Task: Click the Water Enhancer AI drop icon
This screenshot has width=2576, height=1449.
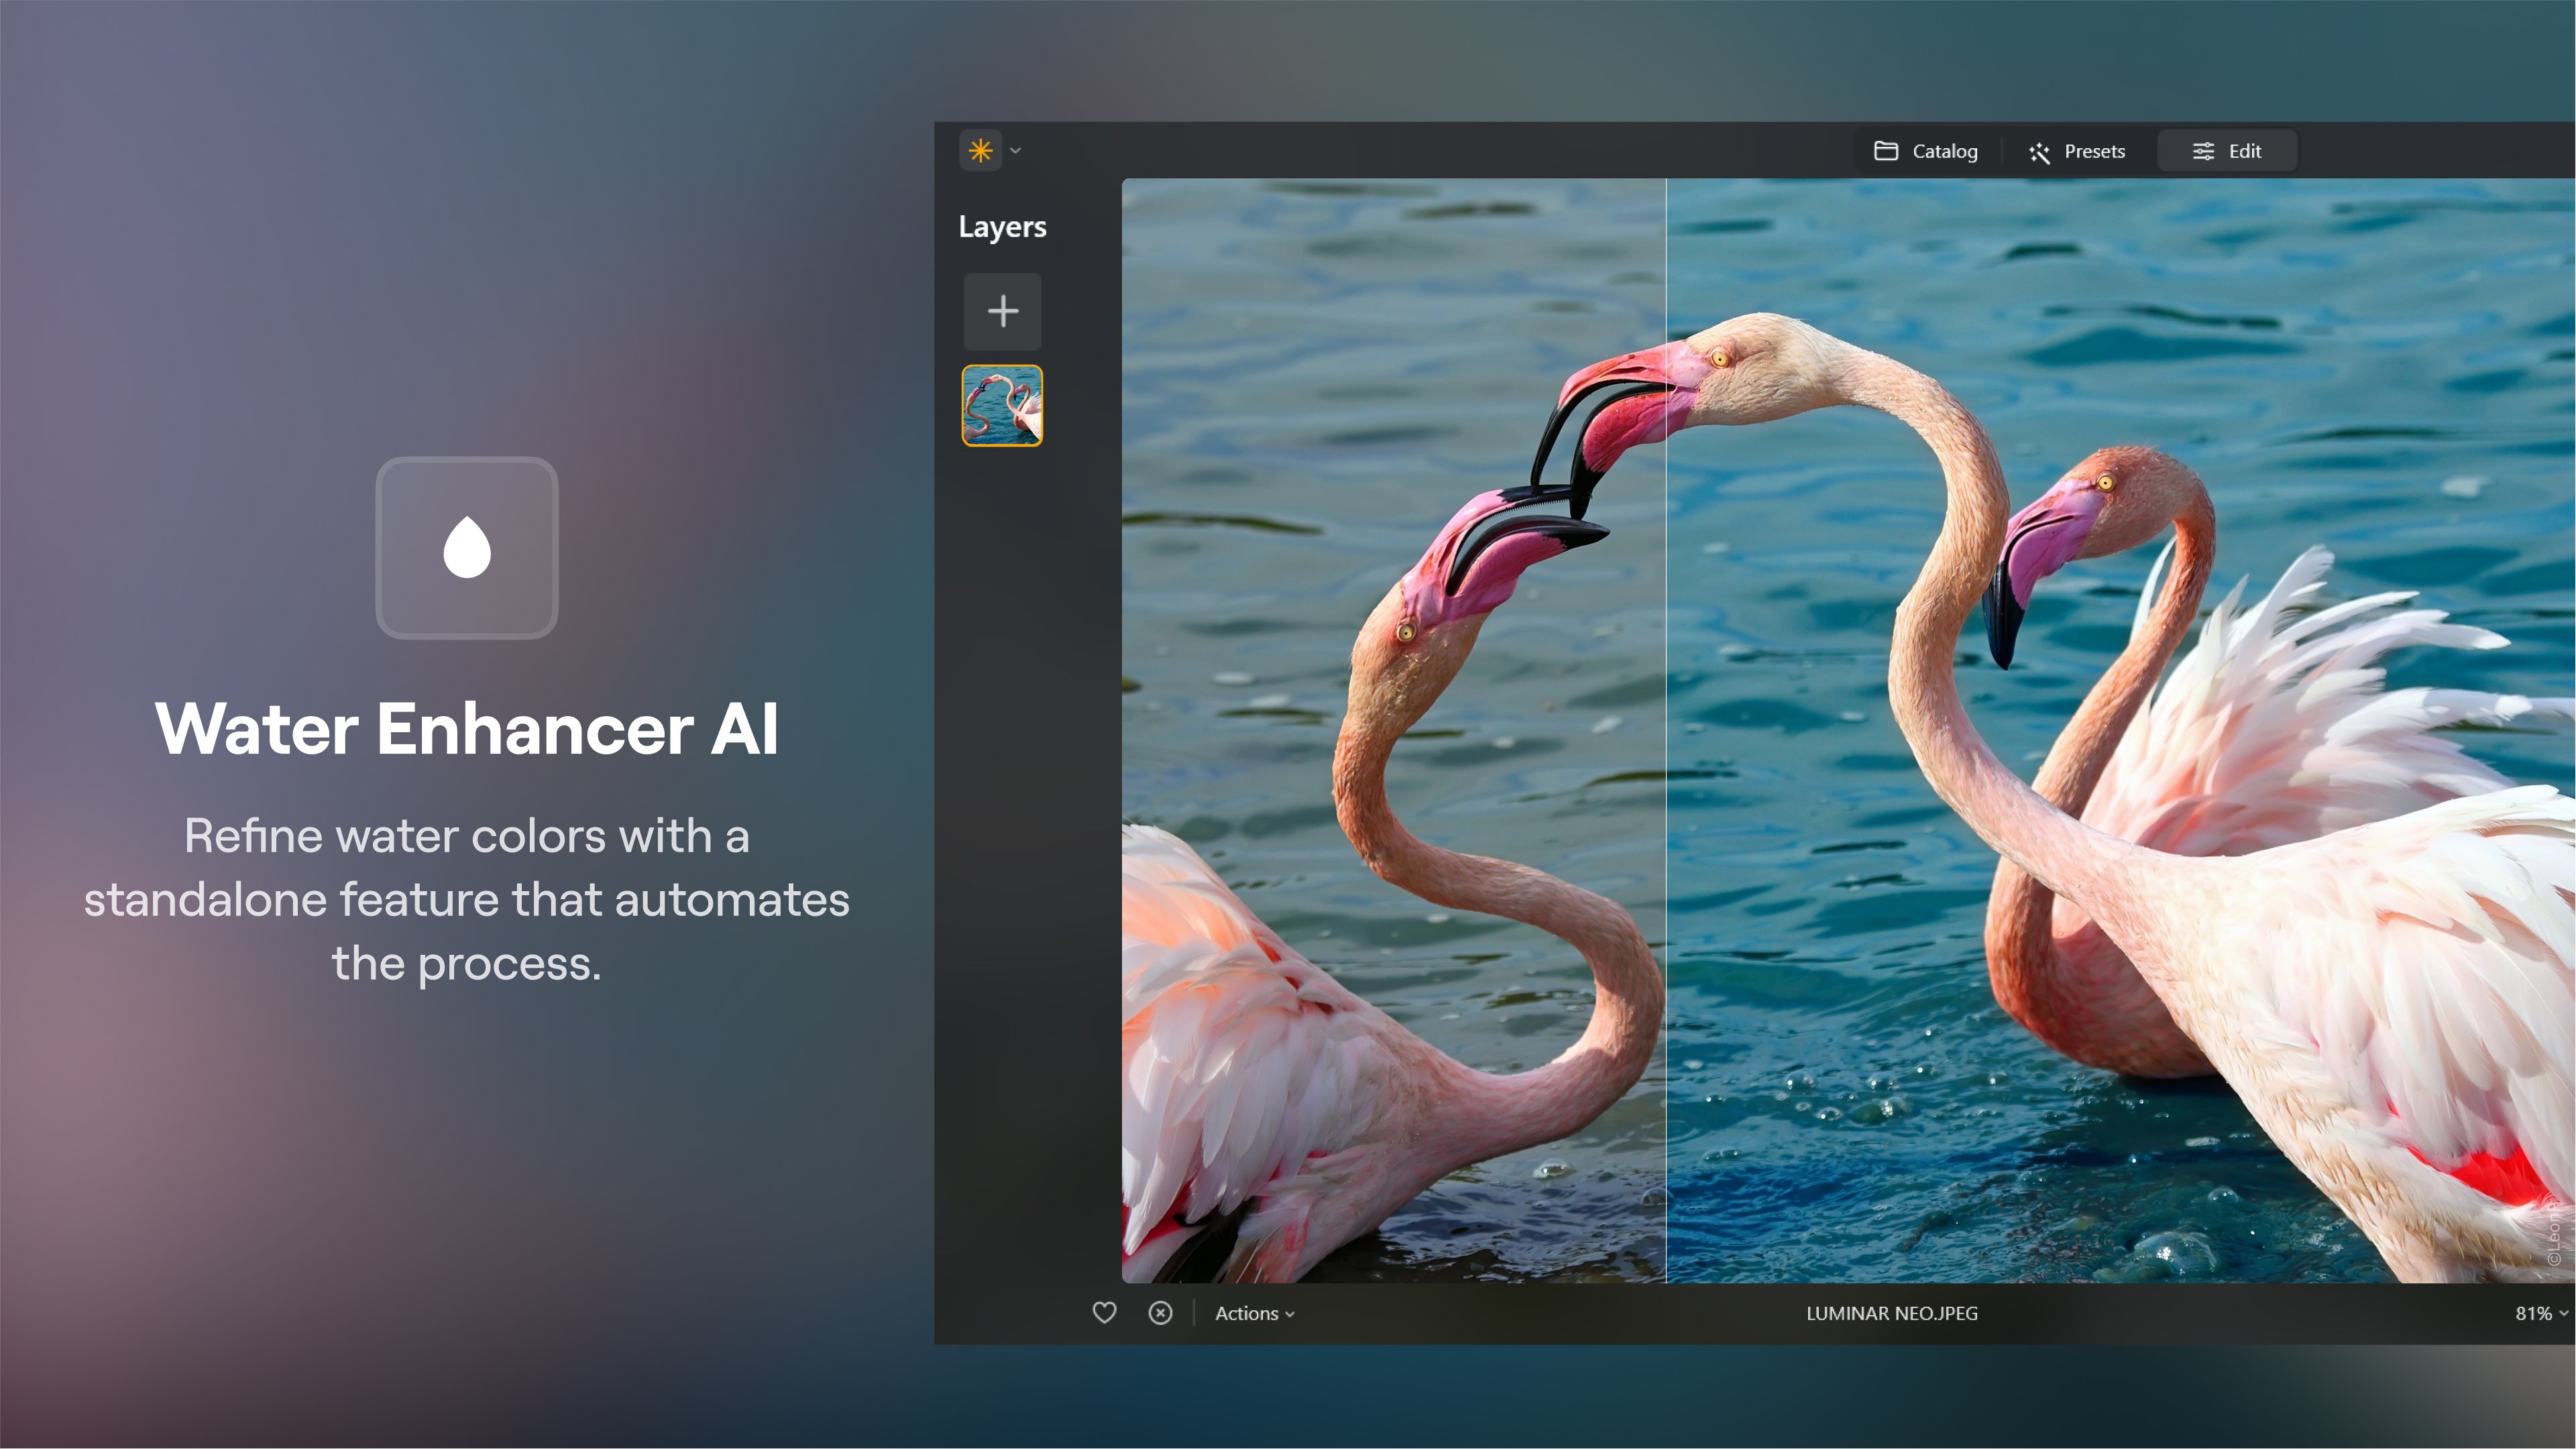Action: tap(465, 546)
